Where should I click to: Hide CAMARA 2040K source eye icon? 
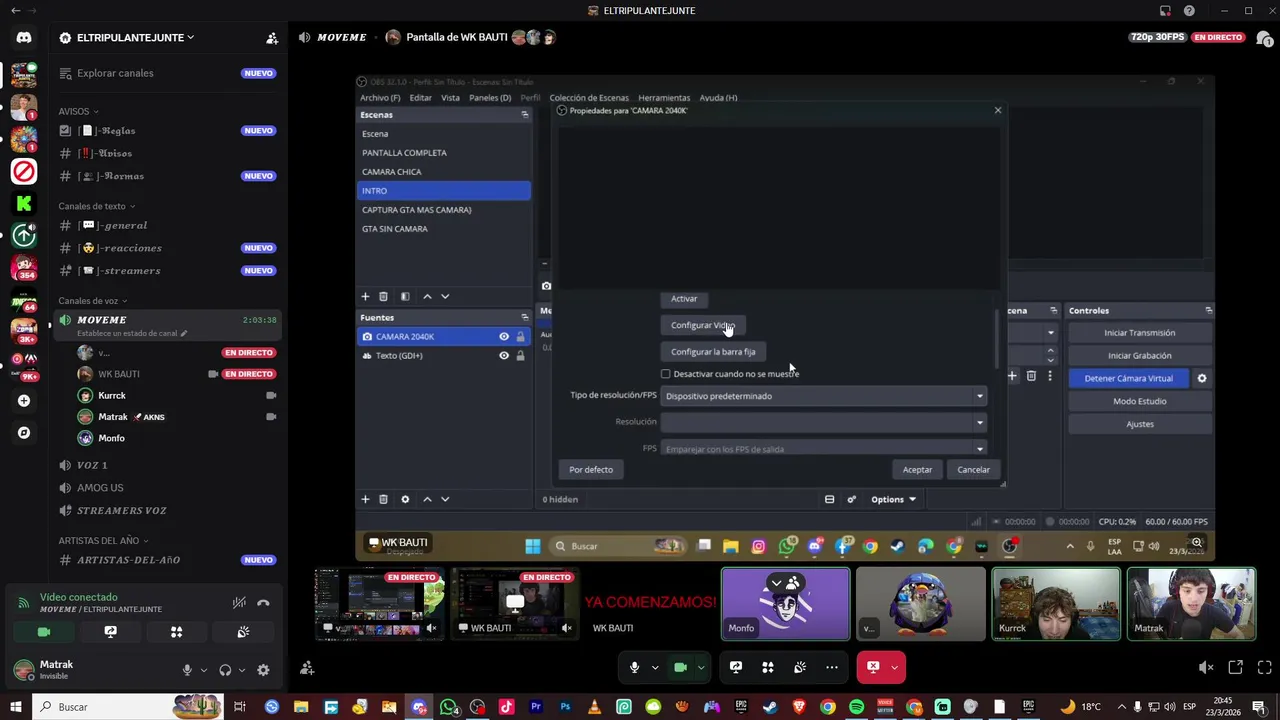(x=504, y=337)
